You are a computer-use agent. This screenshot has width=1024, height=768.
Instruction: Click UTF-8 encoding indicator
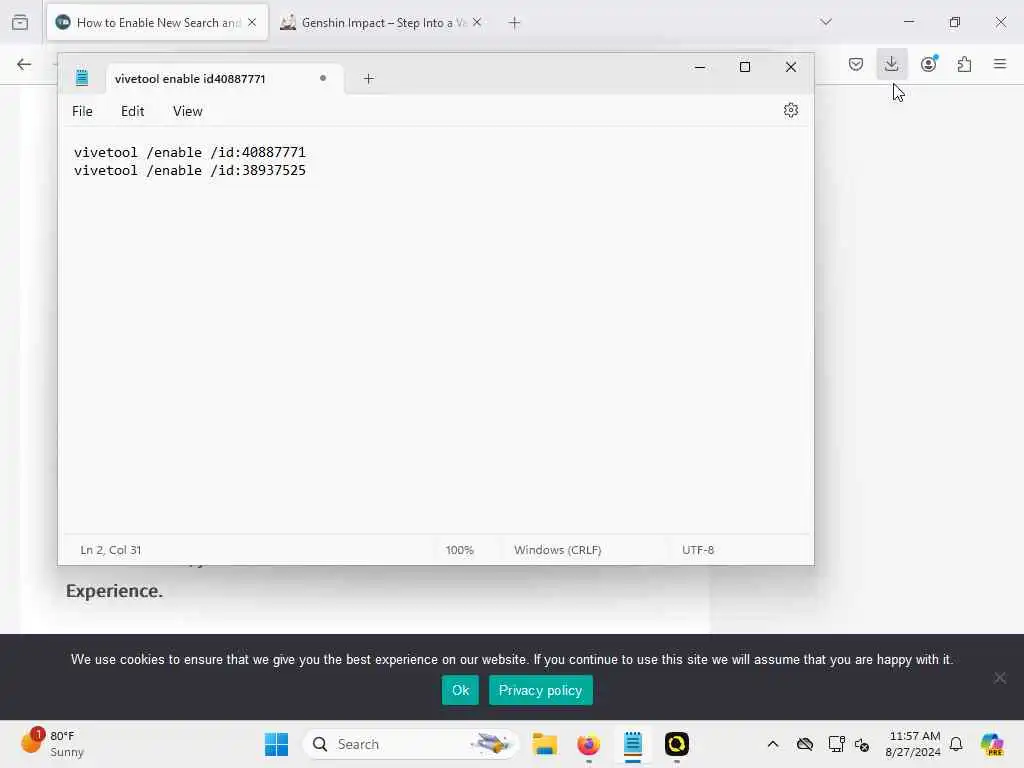697,550
